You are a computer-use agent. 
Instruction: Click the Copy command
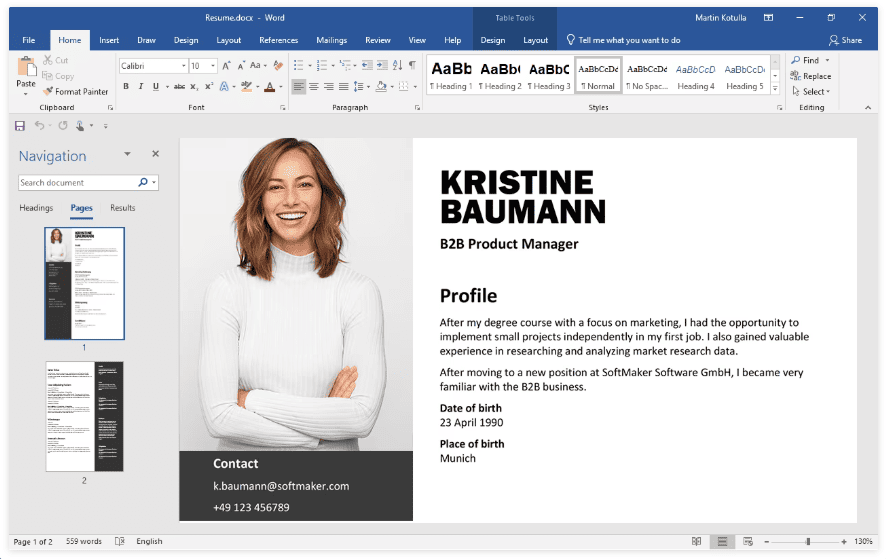point(58,76)
